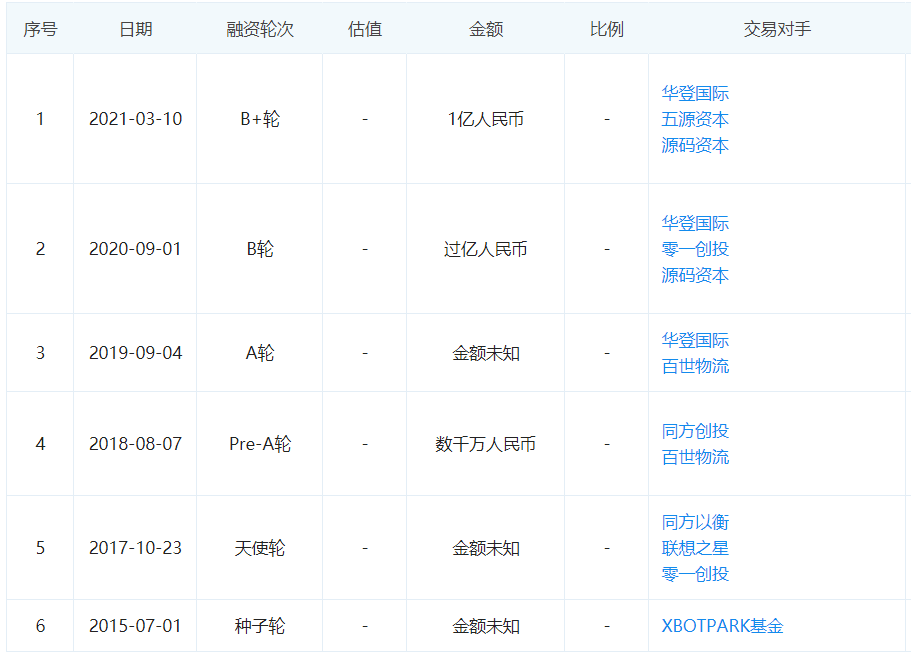Image resolution: width=911 pixels, height=657 pixels.
Task: Open 源码资本 link in the 2021-03-10 row
Action: [x=695, y=145]
